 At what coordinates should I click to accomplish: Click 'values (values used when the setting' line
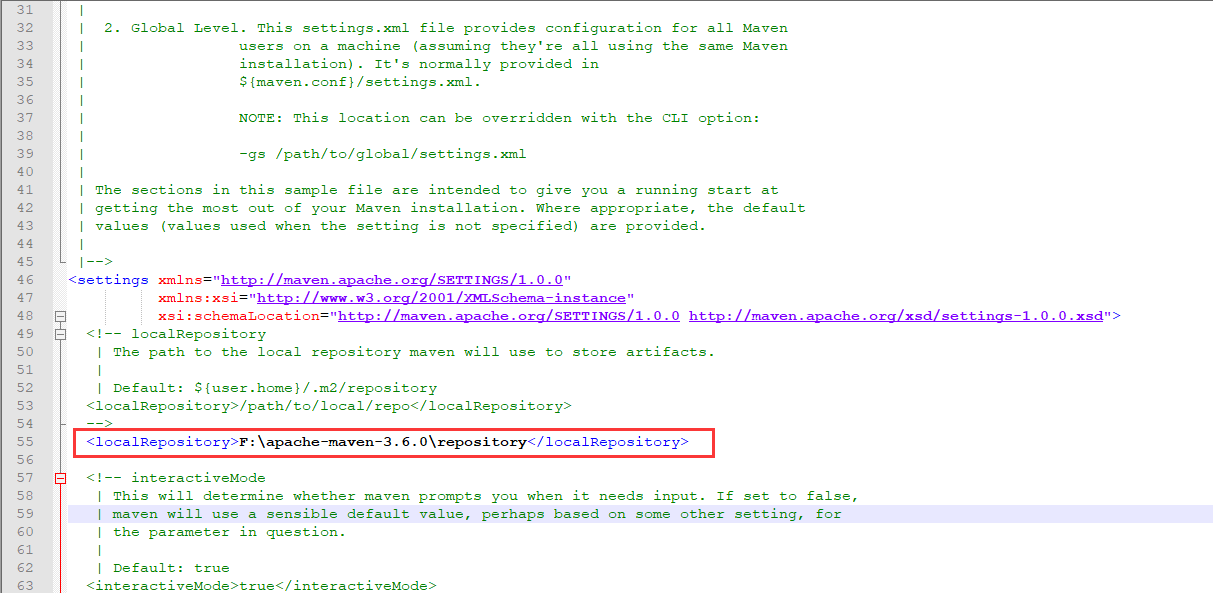(x=401, y=226)
